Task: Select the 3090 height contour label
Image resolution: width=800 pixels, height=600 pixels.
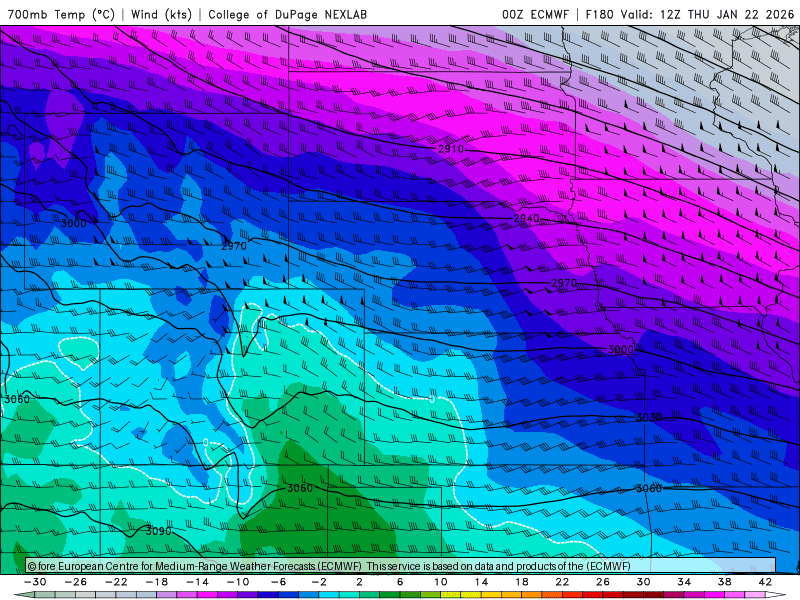Action: click(x=158, y=531)
